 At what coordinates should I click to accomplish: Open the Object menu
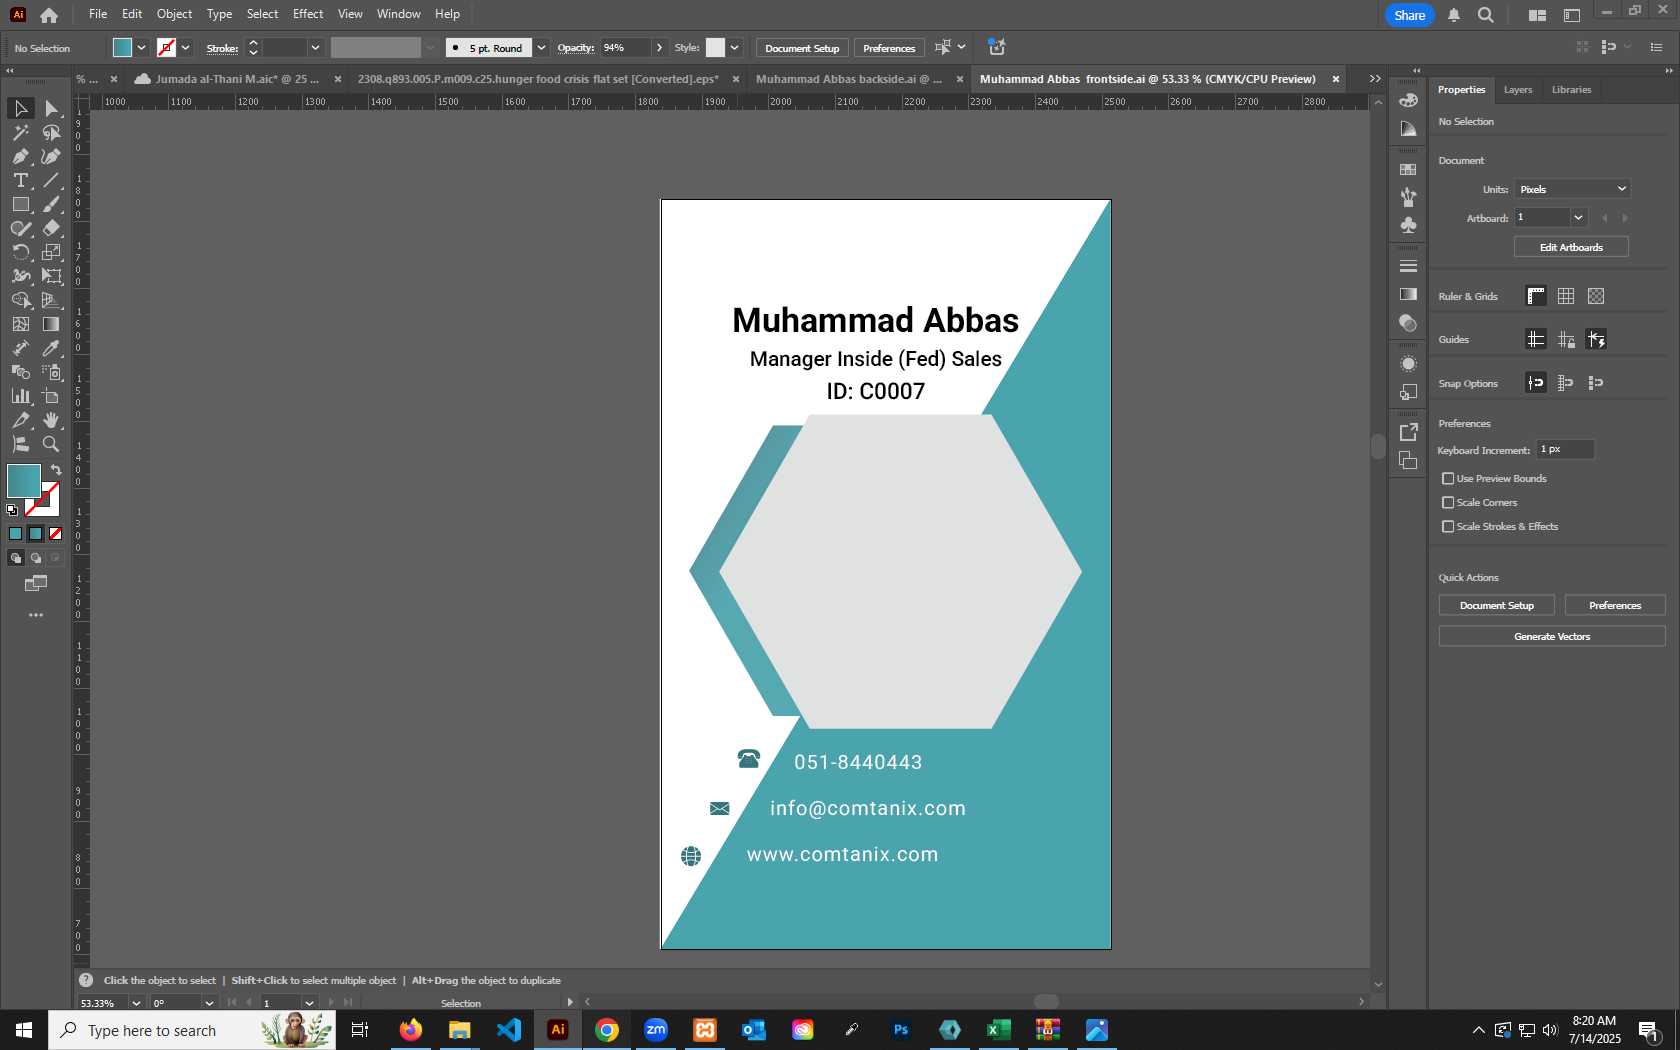coord(174,14)
